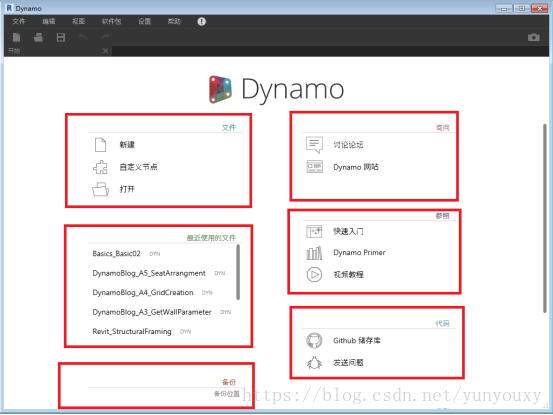
Task: Open the 文件 menu
Action: click(x=19, y=22)
